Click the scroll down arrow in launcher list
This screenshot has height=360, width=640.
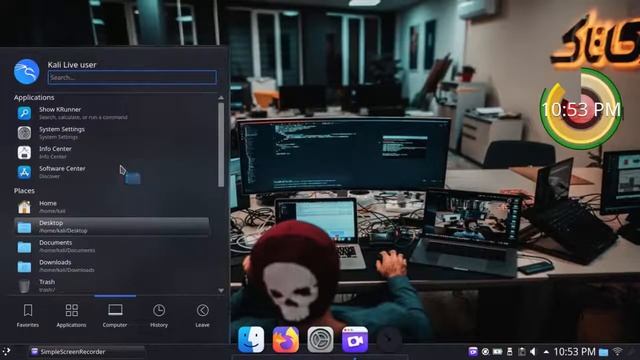point(221,290)
